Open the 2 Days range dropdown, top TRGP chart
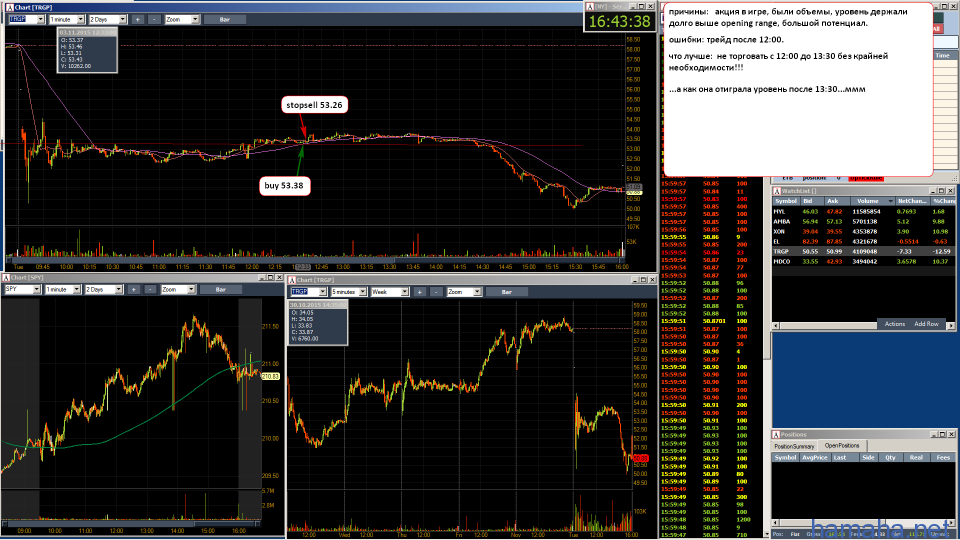960x540 pixels. coord(122,20)
